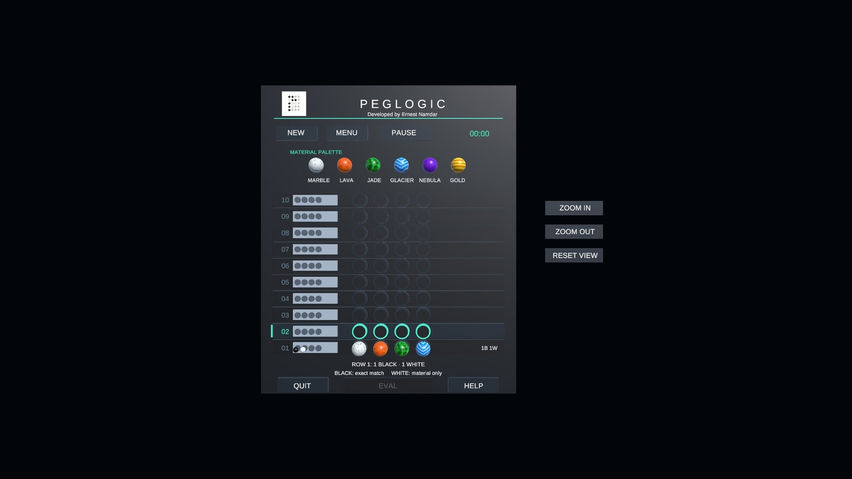Click row 10 feedback peg box
852x479 pixels.
click(315, 200)
